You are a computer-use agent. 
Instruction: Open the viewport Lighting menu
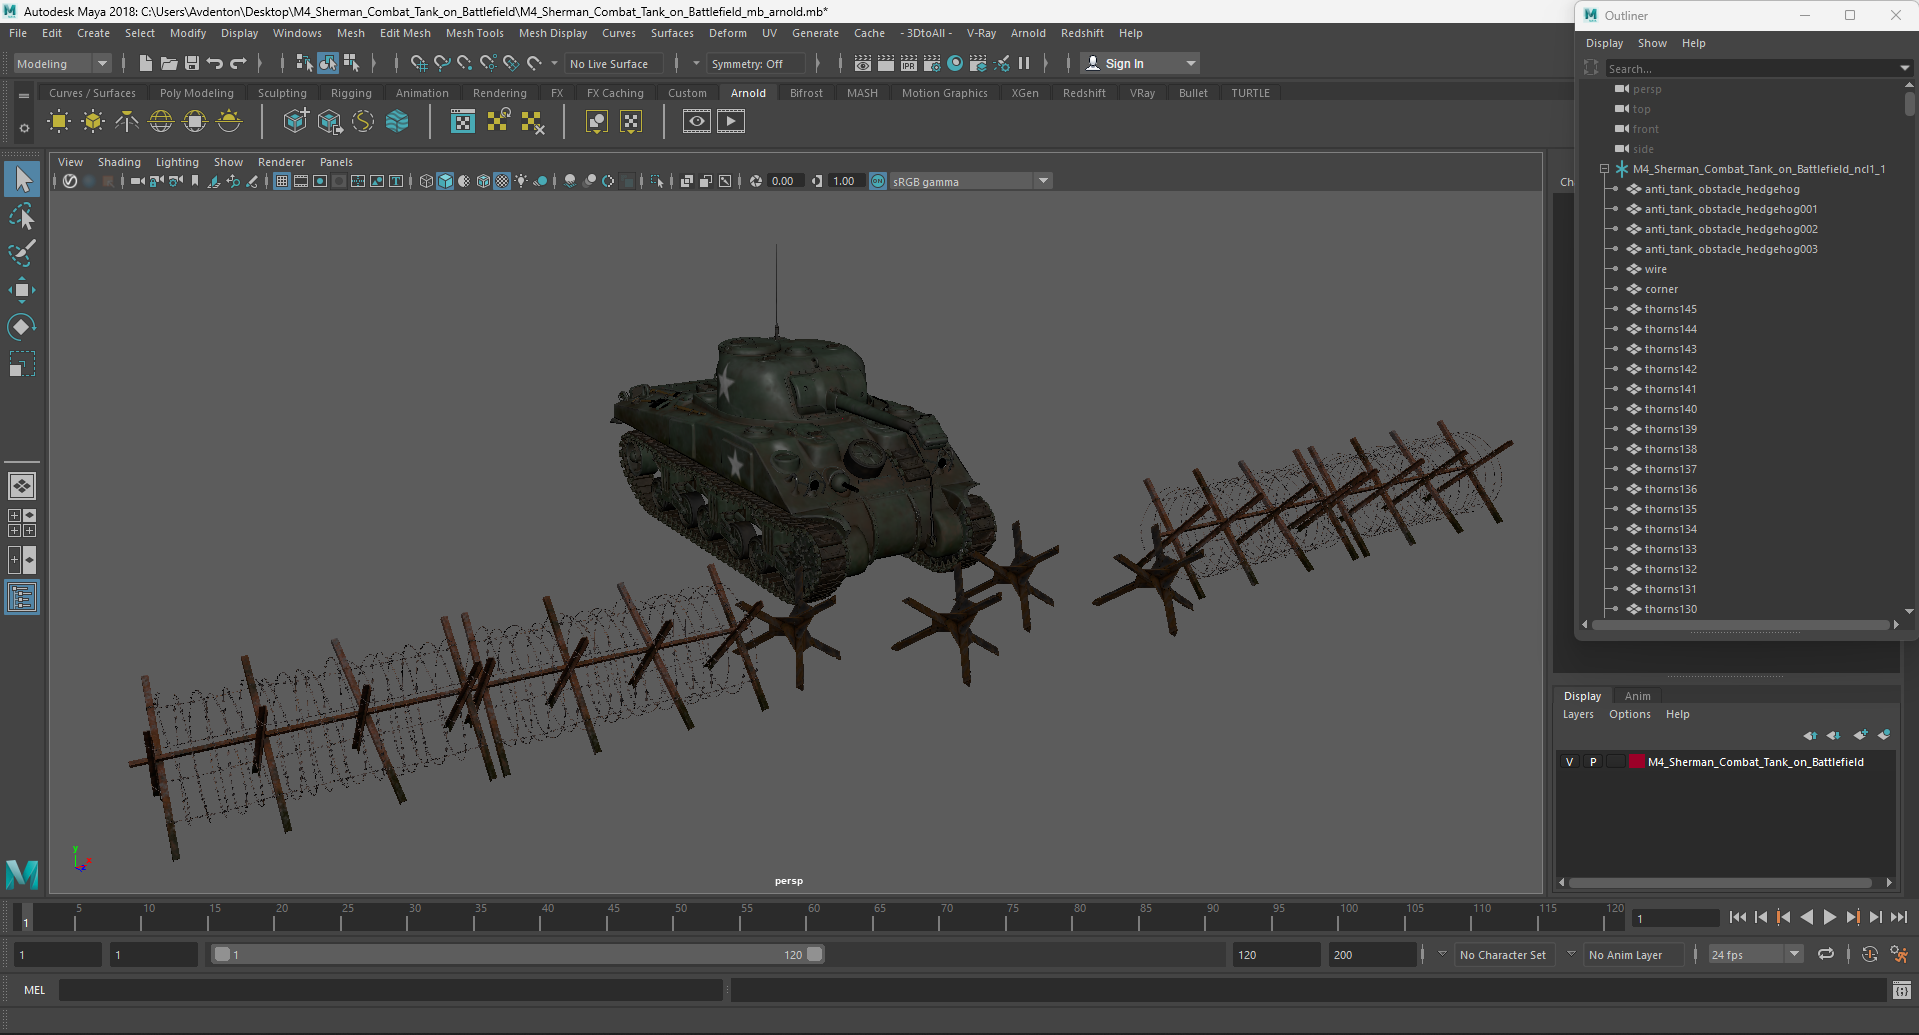click(177, 162)
